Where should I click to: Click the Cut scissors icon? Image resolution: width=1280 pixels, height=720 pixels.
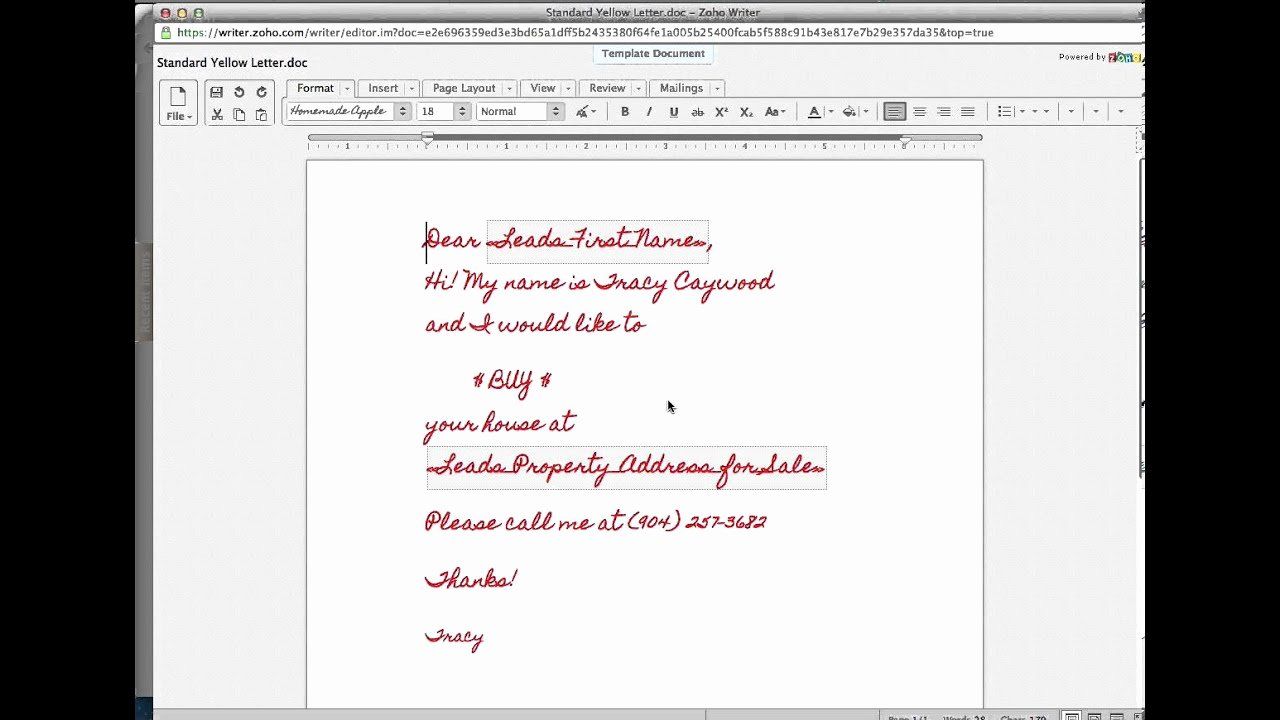pos(217,115)
